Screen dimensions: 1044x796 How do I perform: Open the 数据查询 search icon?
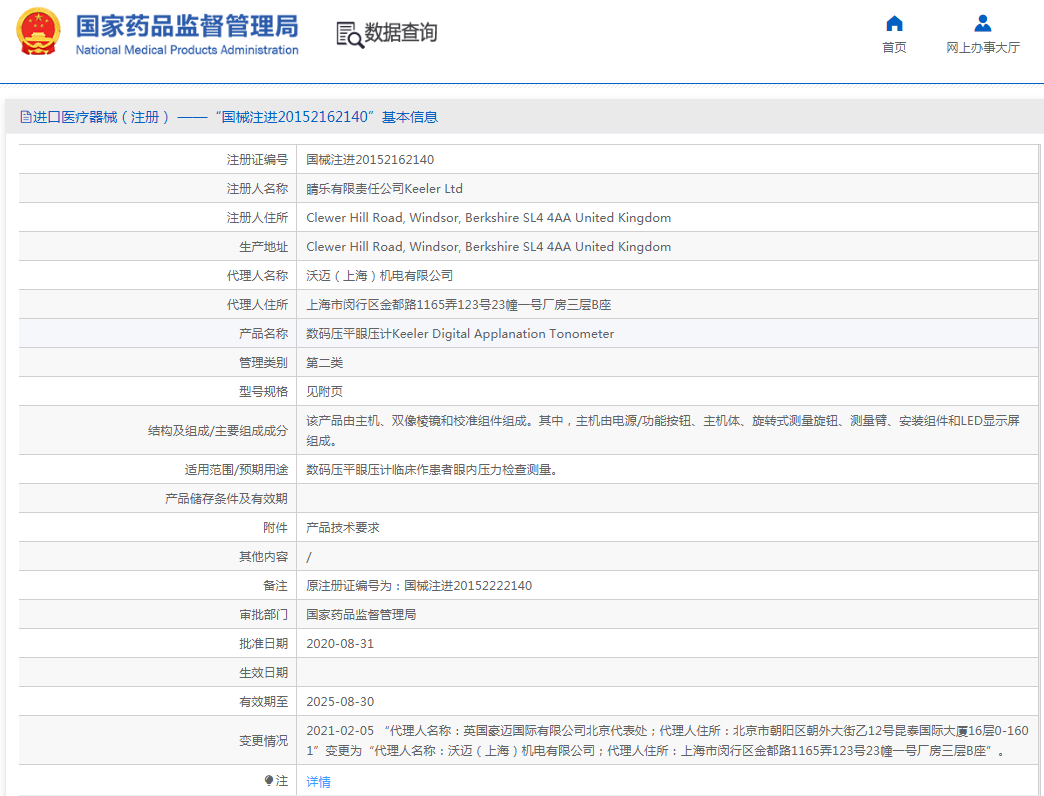pos(350,35)
